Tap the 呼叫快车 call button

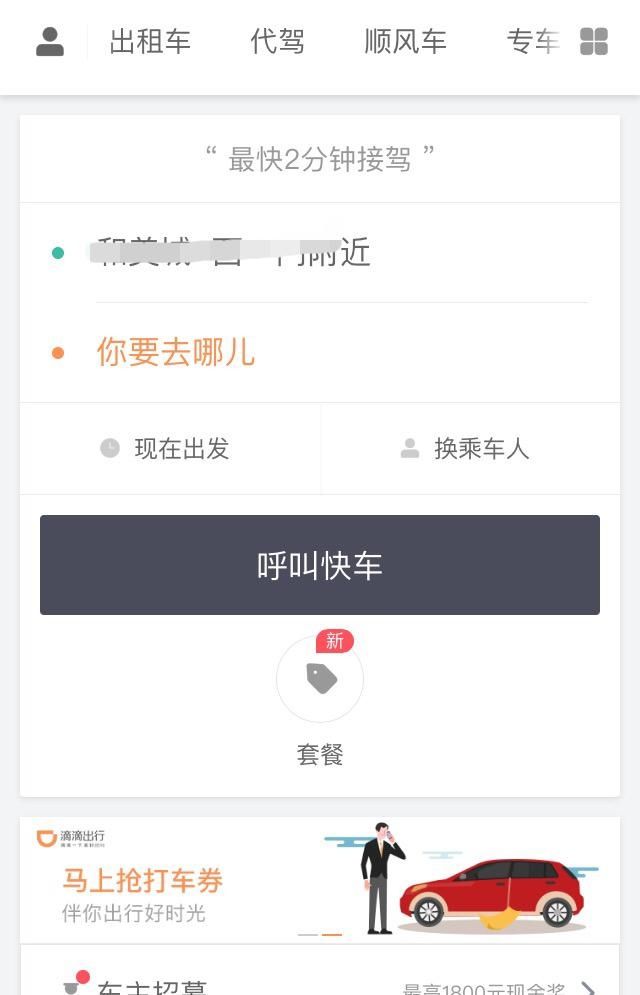tap(320, 564)
